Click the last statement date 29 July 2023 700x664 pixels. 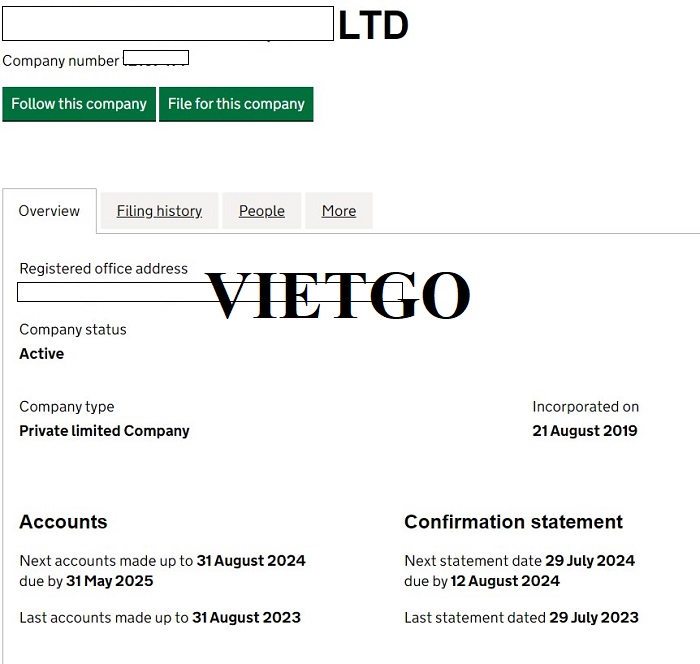click(594, 618)
